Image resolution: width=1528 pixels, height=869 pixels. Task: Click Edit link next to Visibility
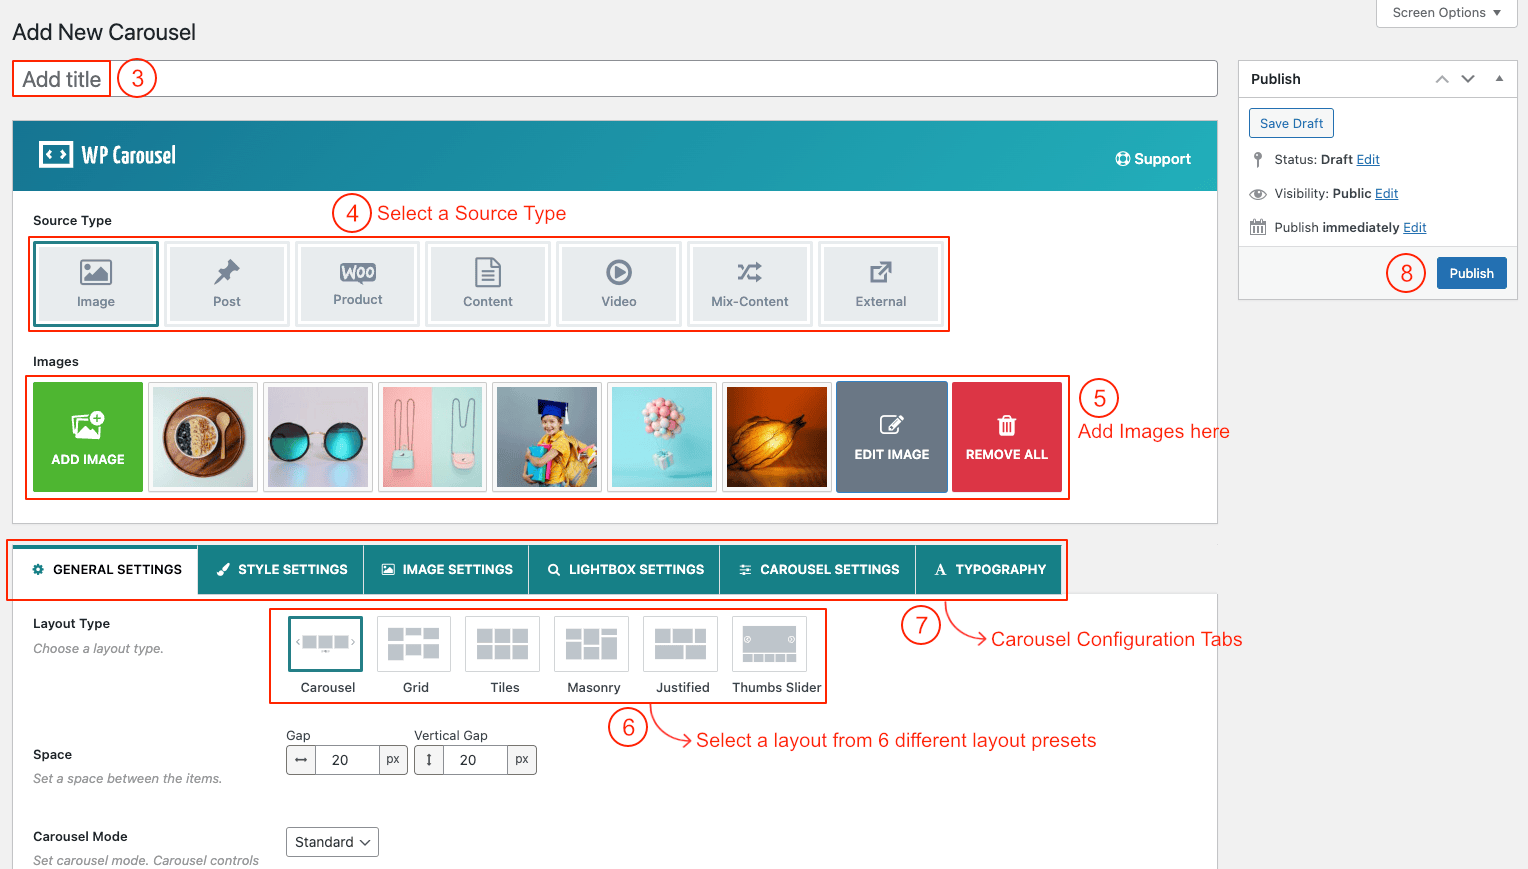point(1386,194)
